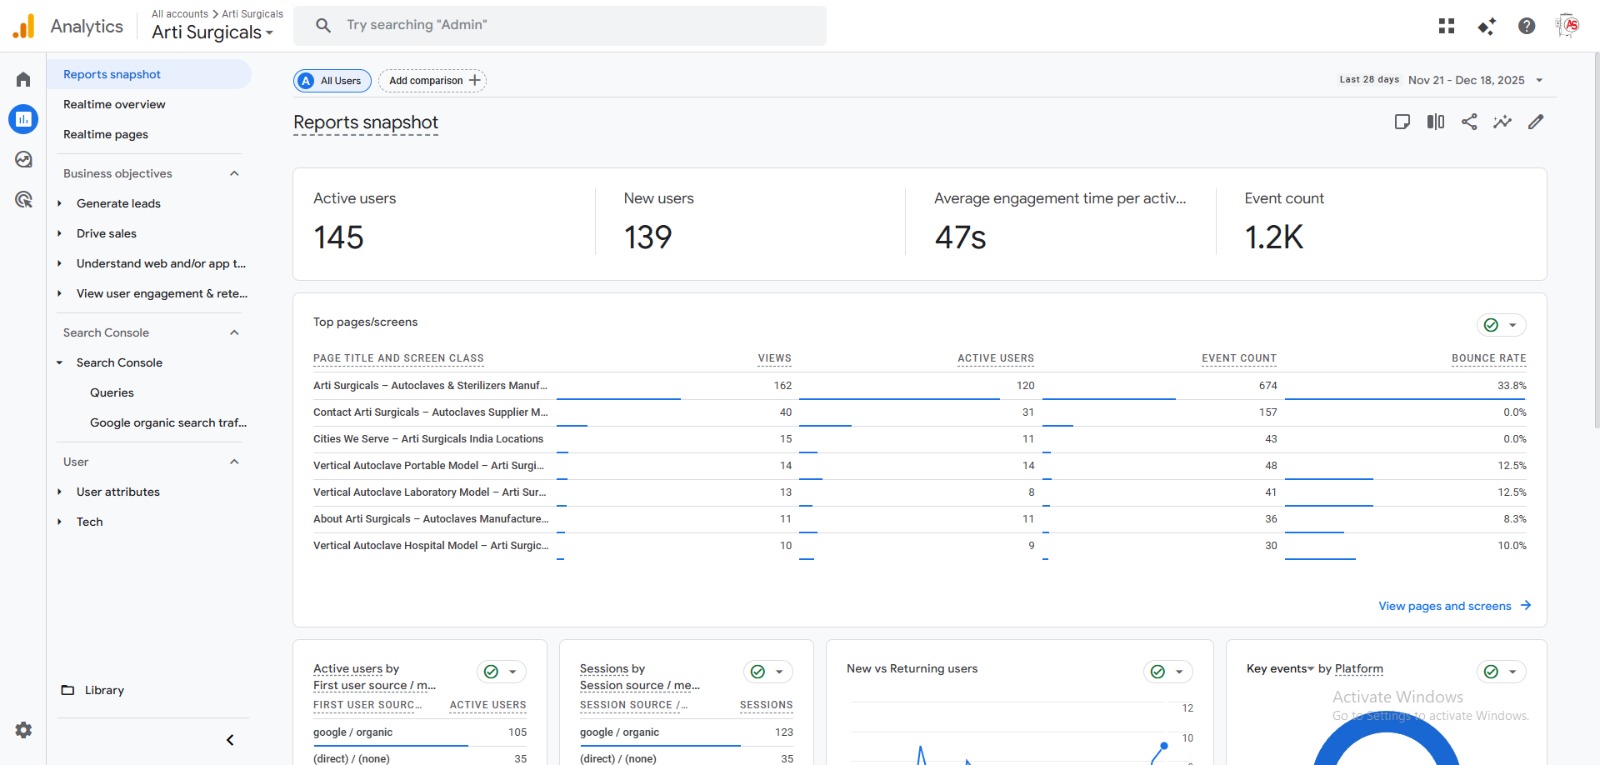
Task: Collapse the User section
Action: point(234,461)
